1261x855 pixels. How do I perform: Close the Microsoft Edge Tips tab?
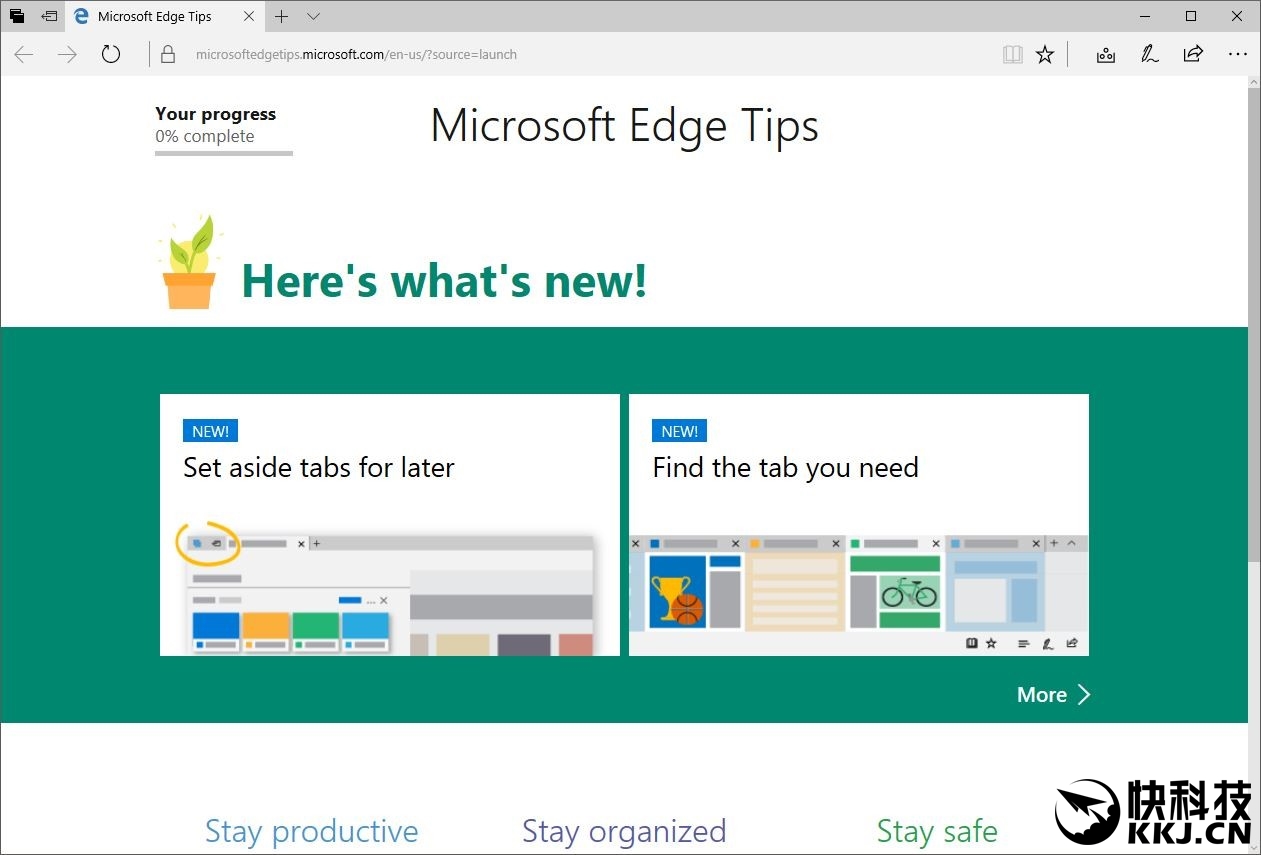click(x=249, y=16)
